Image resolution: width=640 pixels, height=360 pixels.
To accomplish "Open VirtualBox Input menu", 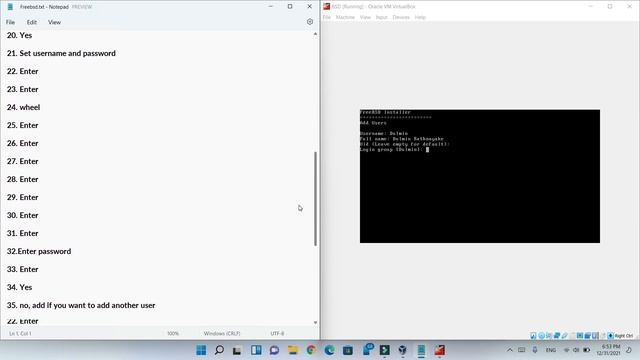I will point(381,17).
